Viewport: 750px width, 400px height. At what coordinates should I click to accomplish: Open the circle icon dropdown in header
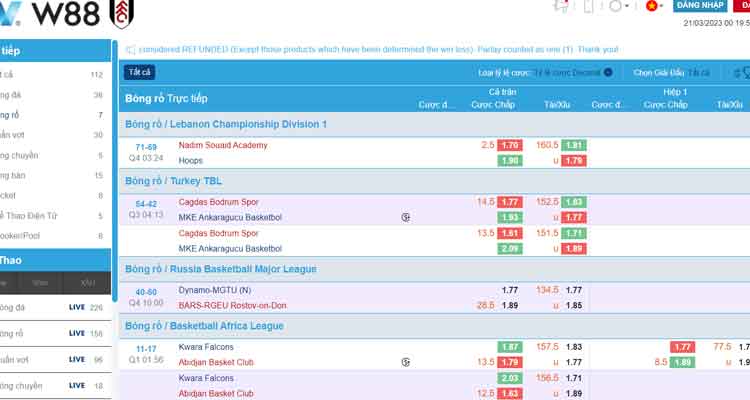click(x=619, y=6)
